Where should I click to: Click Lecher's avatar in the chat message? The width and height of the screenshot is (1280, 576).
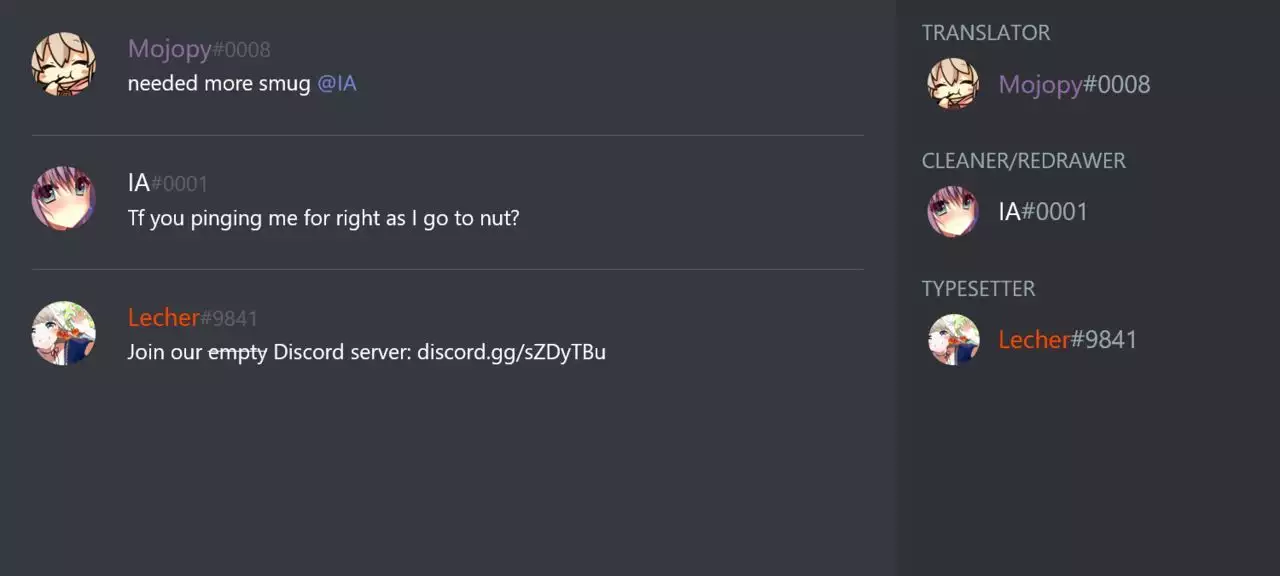tap(64, 333)
